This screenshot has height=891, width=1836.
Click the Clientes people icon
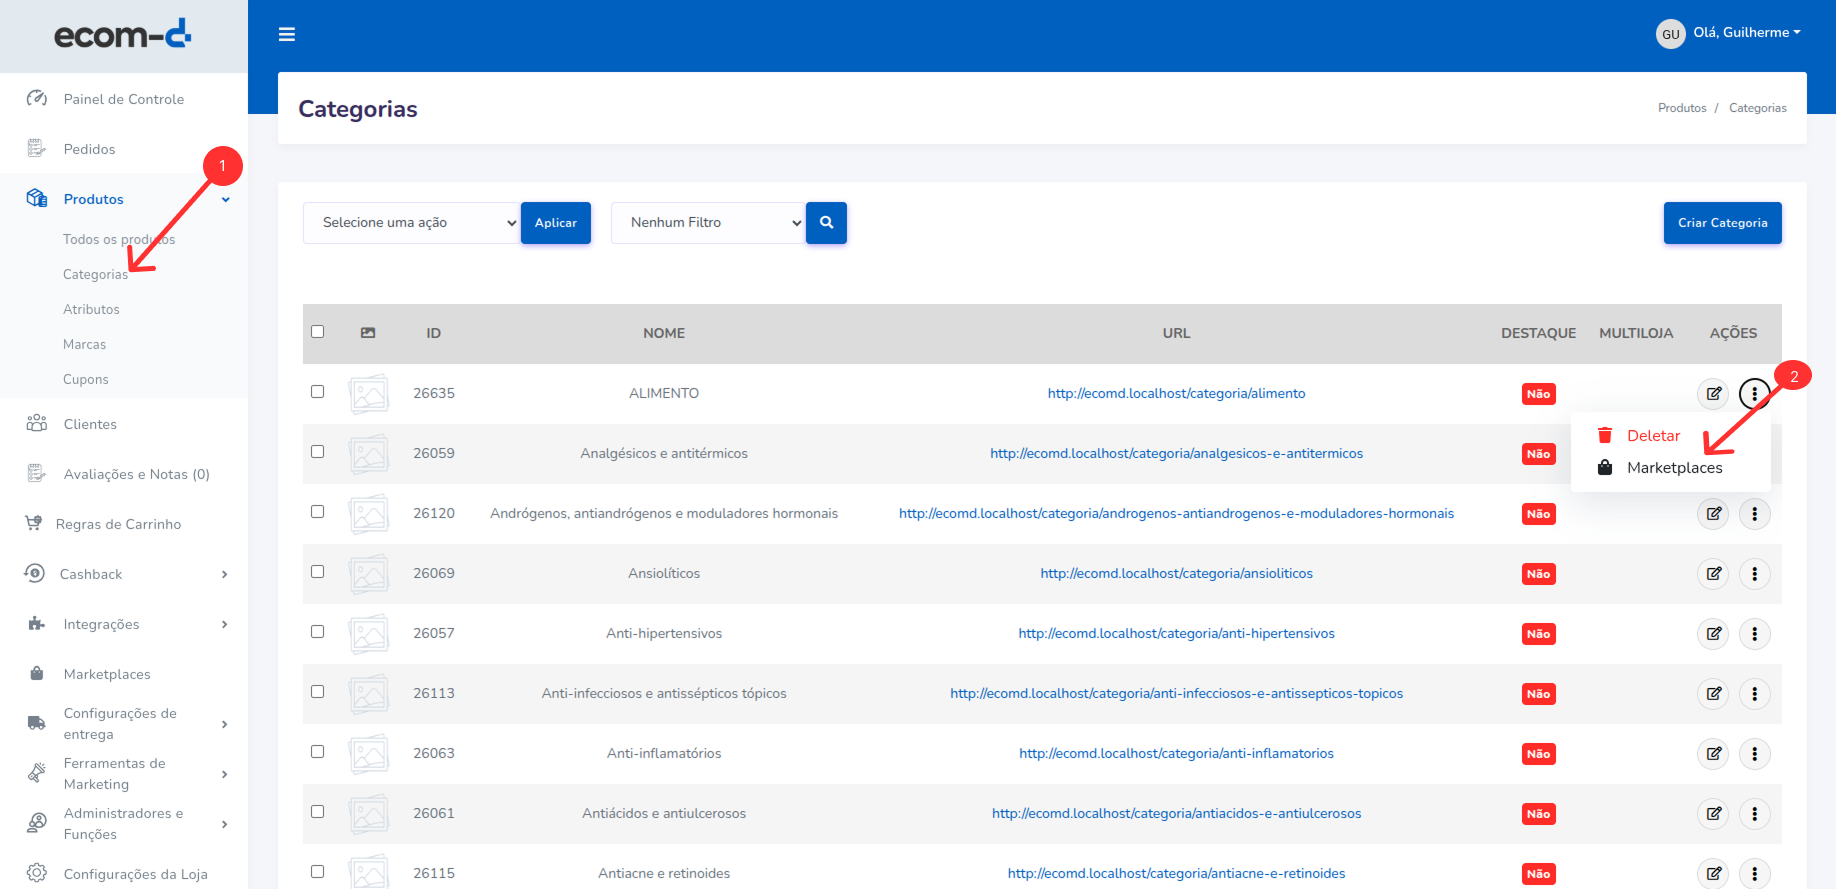point(37,423)
